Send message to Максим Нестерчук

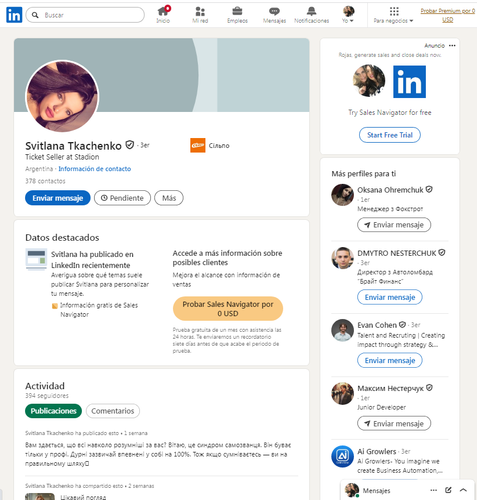click(x=394, y=423)
